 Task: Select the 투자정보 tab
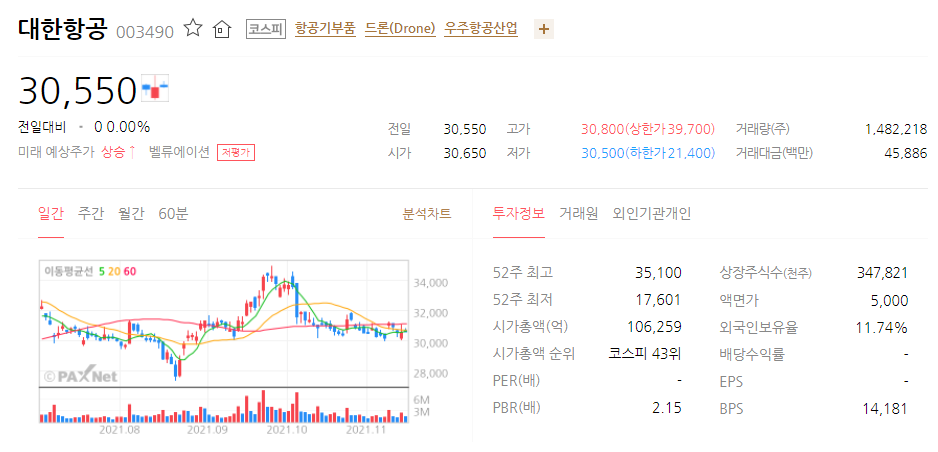click(519, 213)
